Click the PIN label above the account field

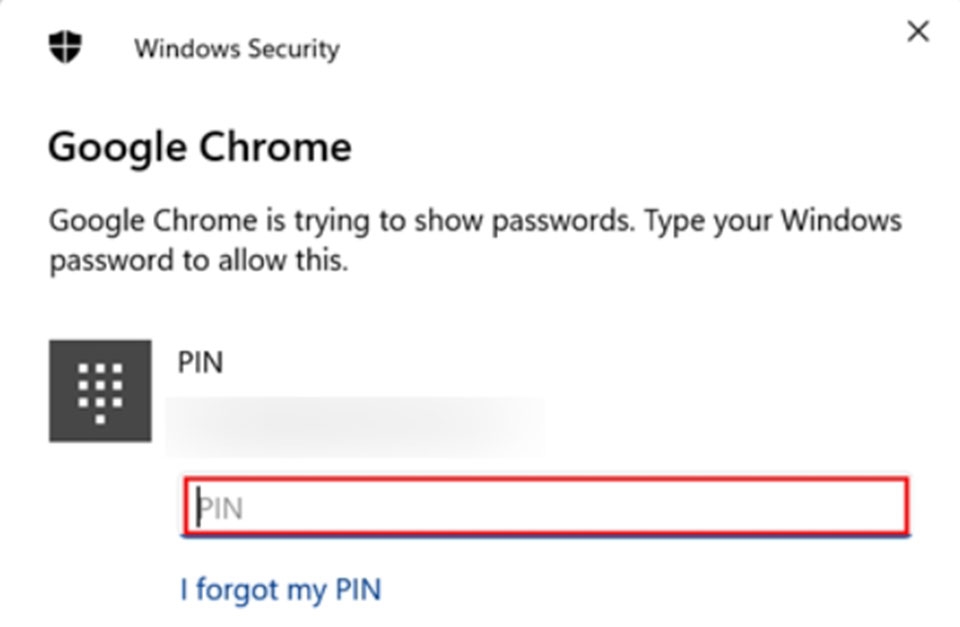point(201,362)
